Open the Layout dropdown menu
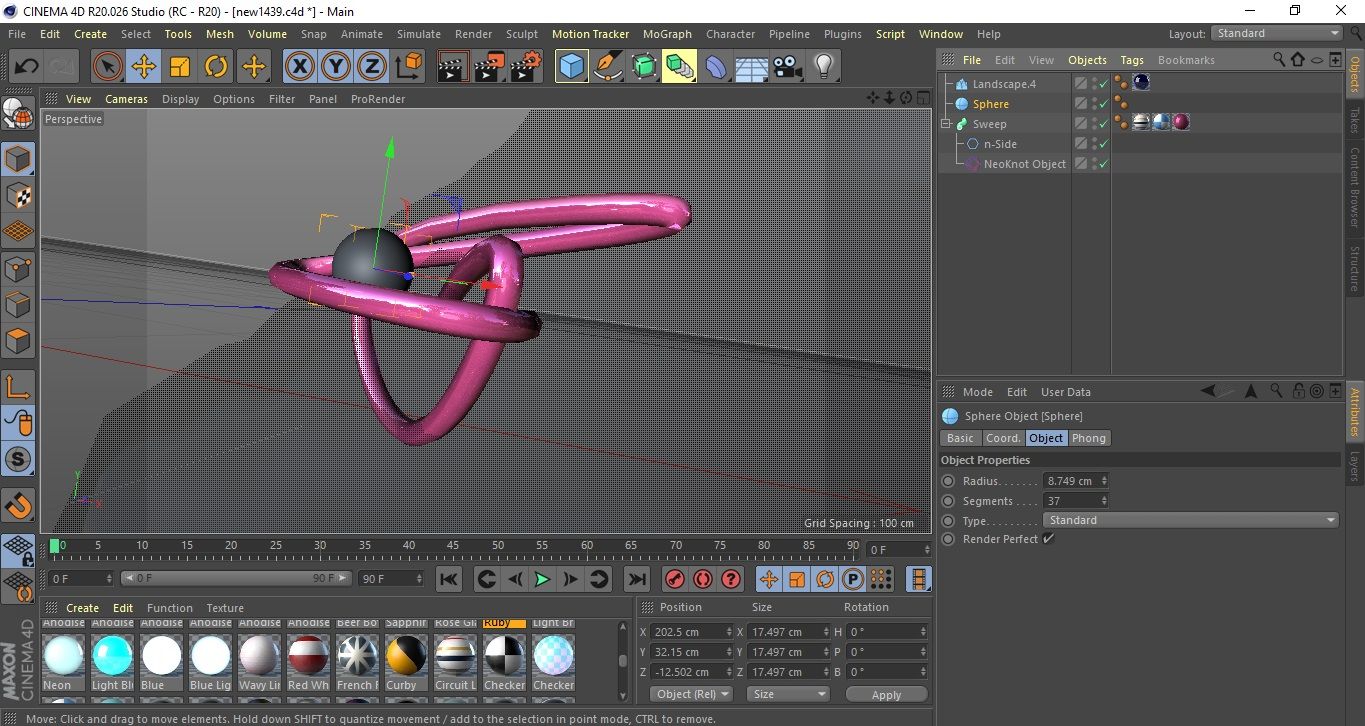Screen dimensions: 1365x726 (x=1277, y=33)
